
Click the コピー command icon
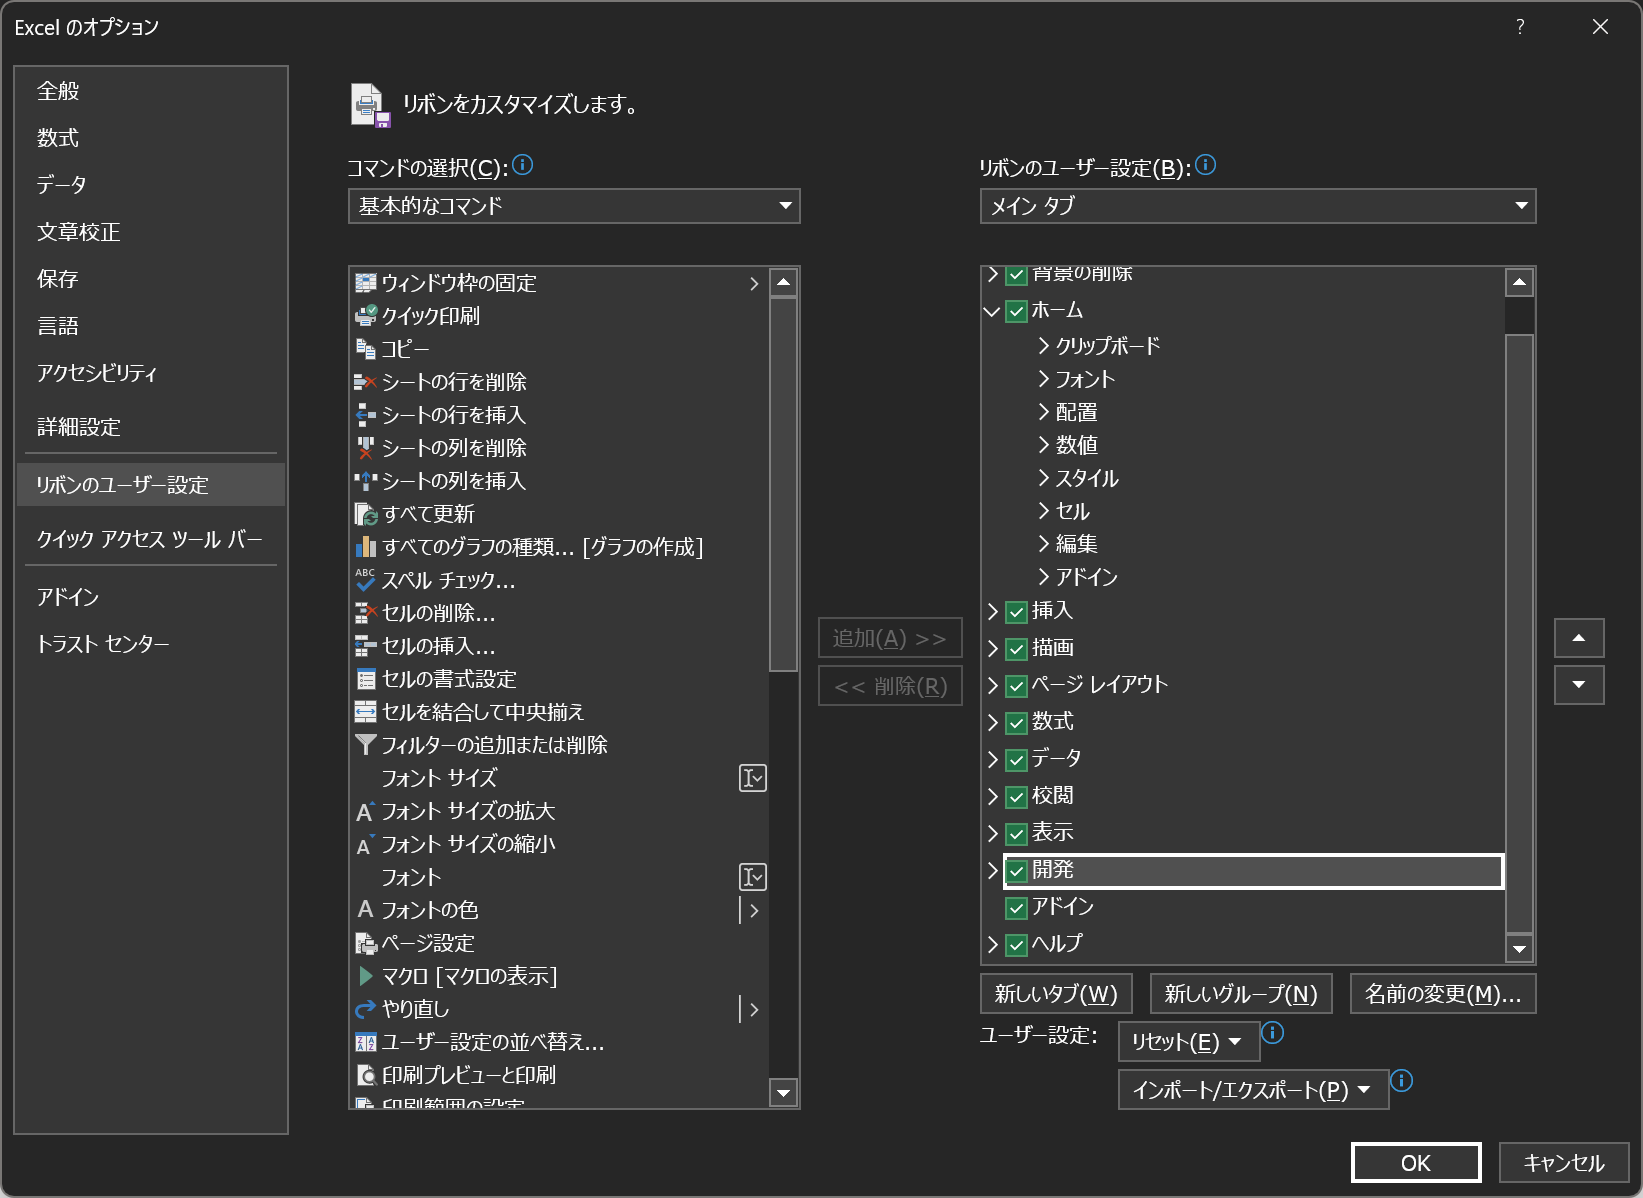pos(366,349)
